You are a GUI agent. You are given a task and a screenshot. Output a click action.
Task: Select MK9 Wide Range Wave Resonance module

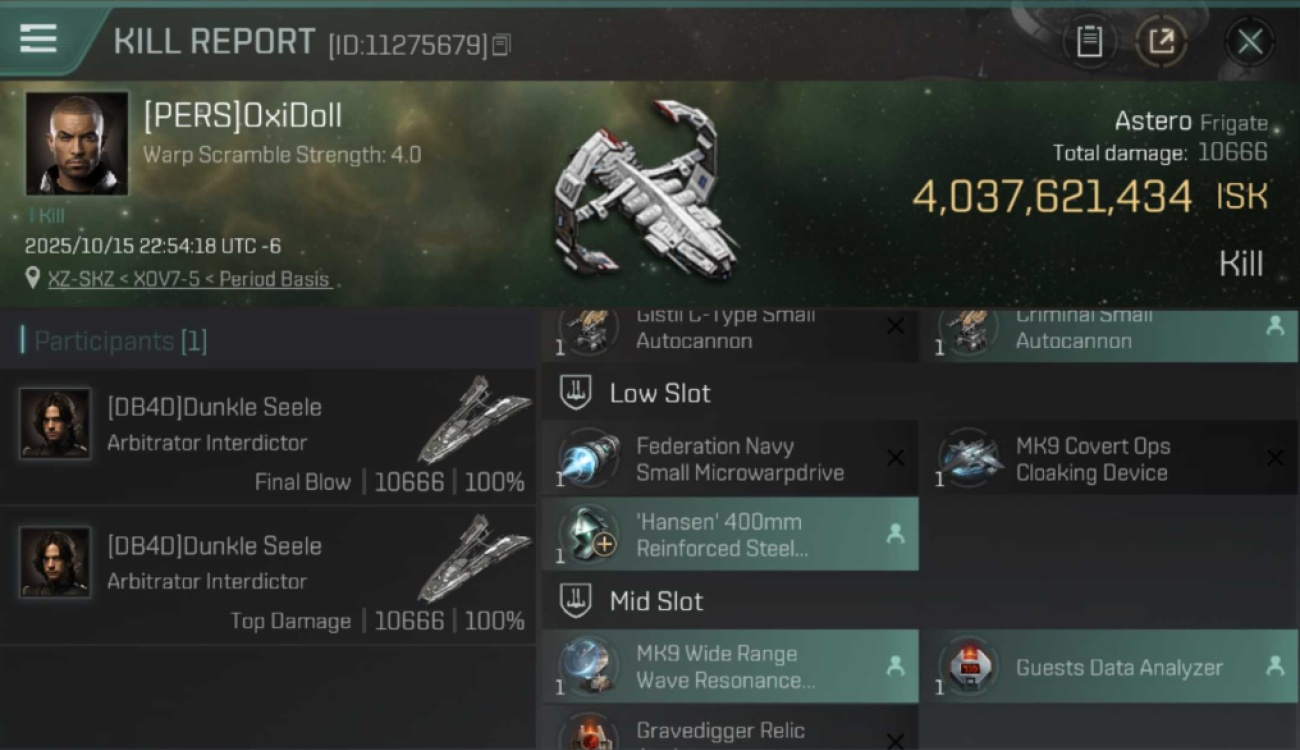point(730,667)
